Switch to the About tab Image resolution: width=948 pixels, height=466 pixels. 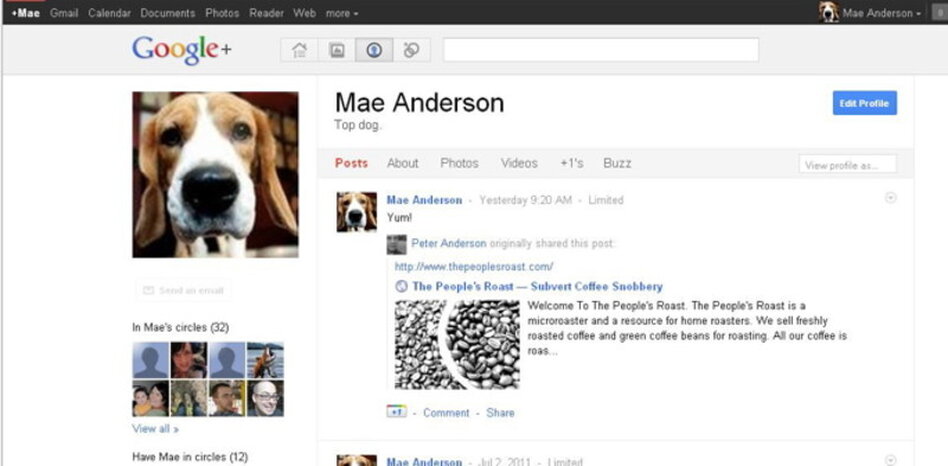point(403,163)
